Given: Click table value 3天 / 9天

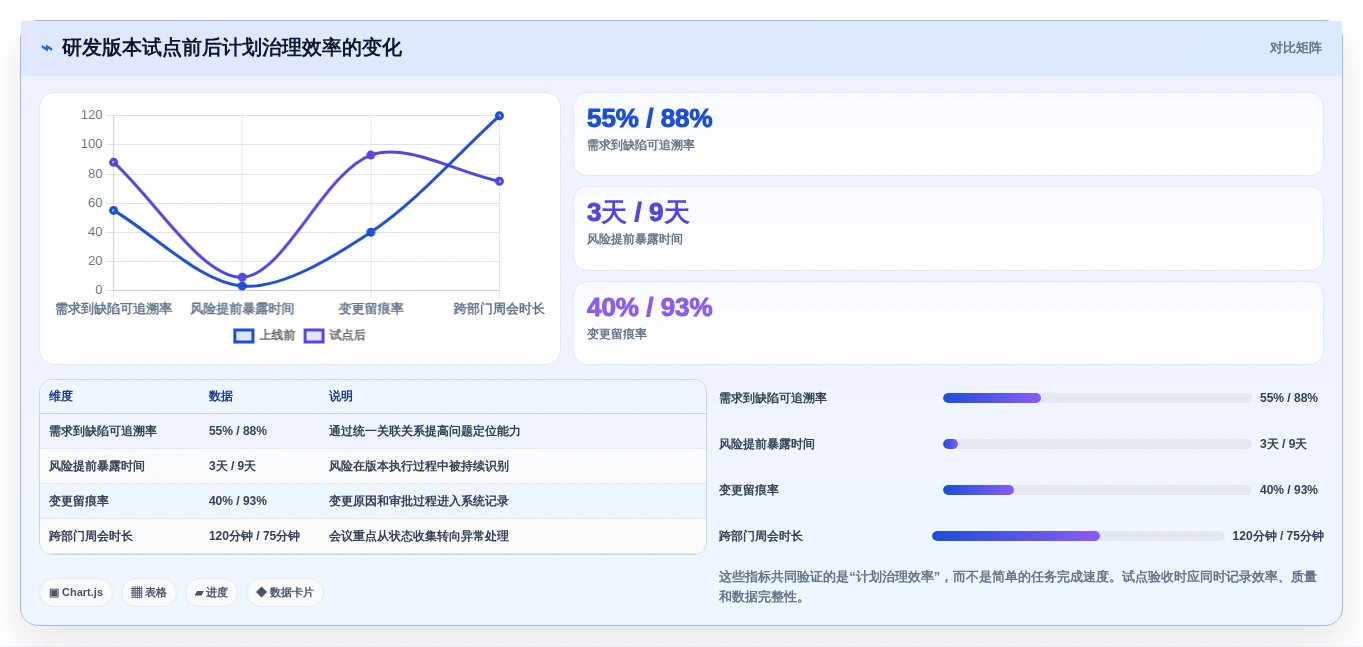Looking at the screenshot, I should pos(232,466).
